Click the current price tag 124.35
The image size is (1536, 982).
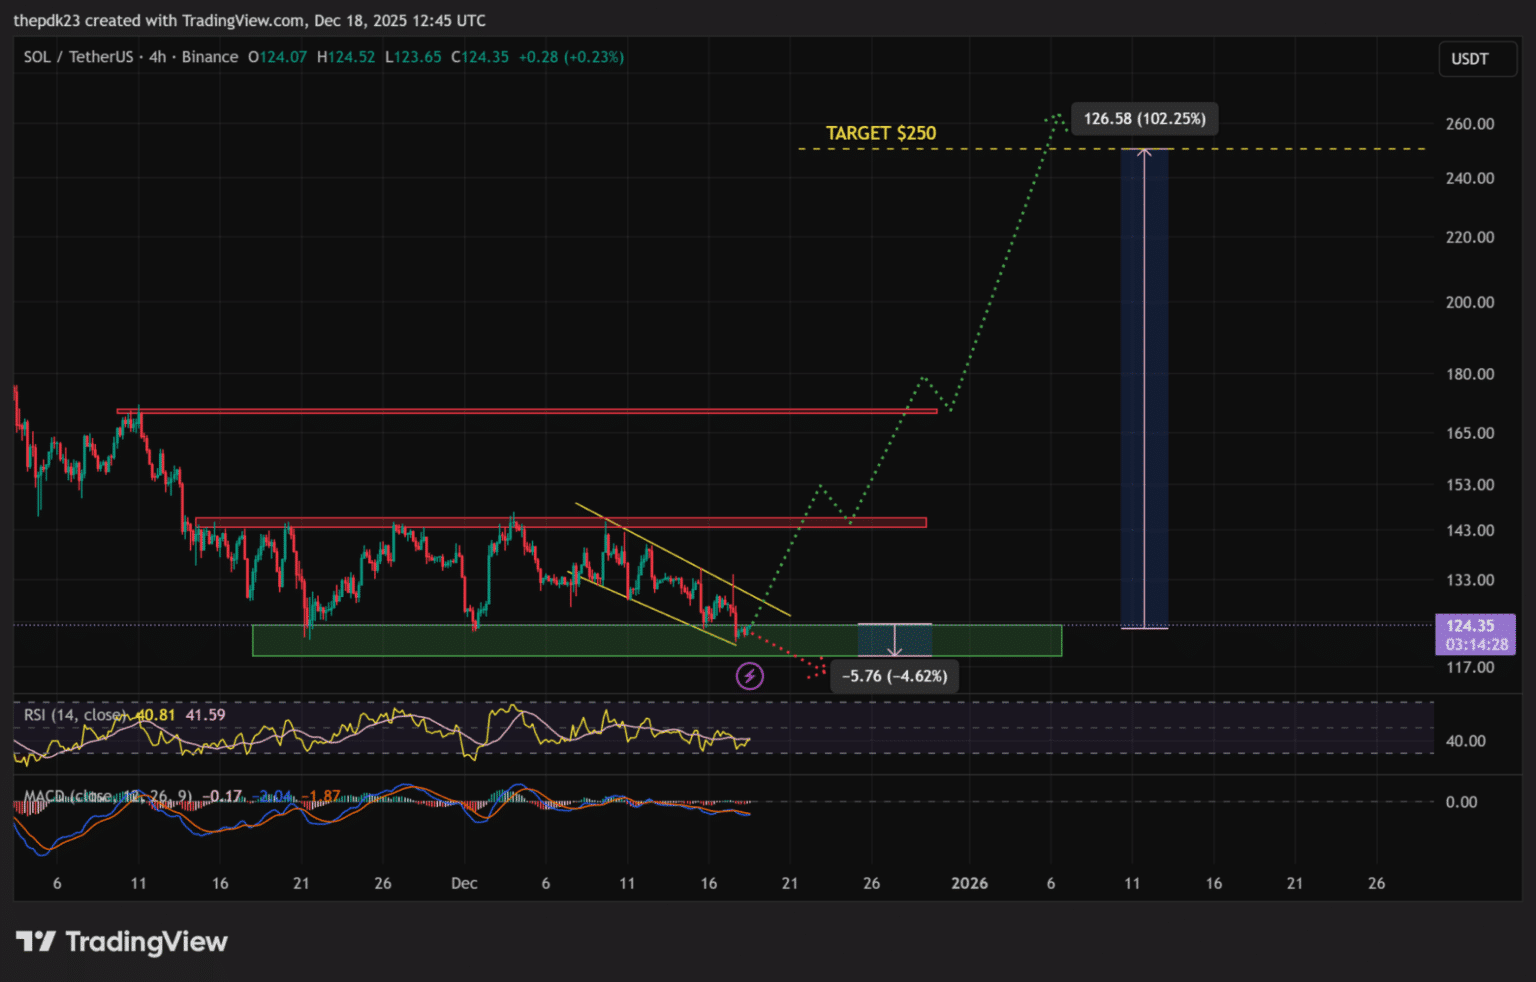click(x=1474, y=627)
